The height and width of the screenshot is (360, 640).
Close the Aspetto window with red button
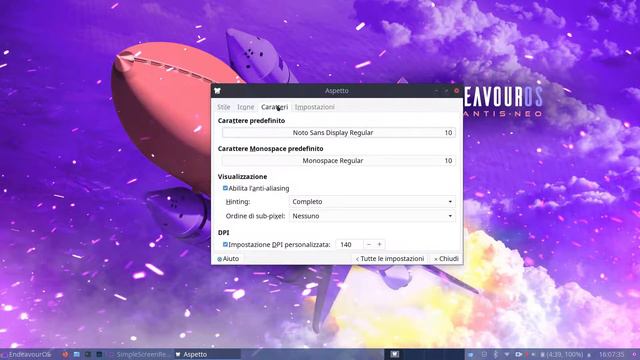[x=456, y=91]
